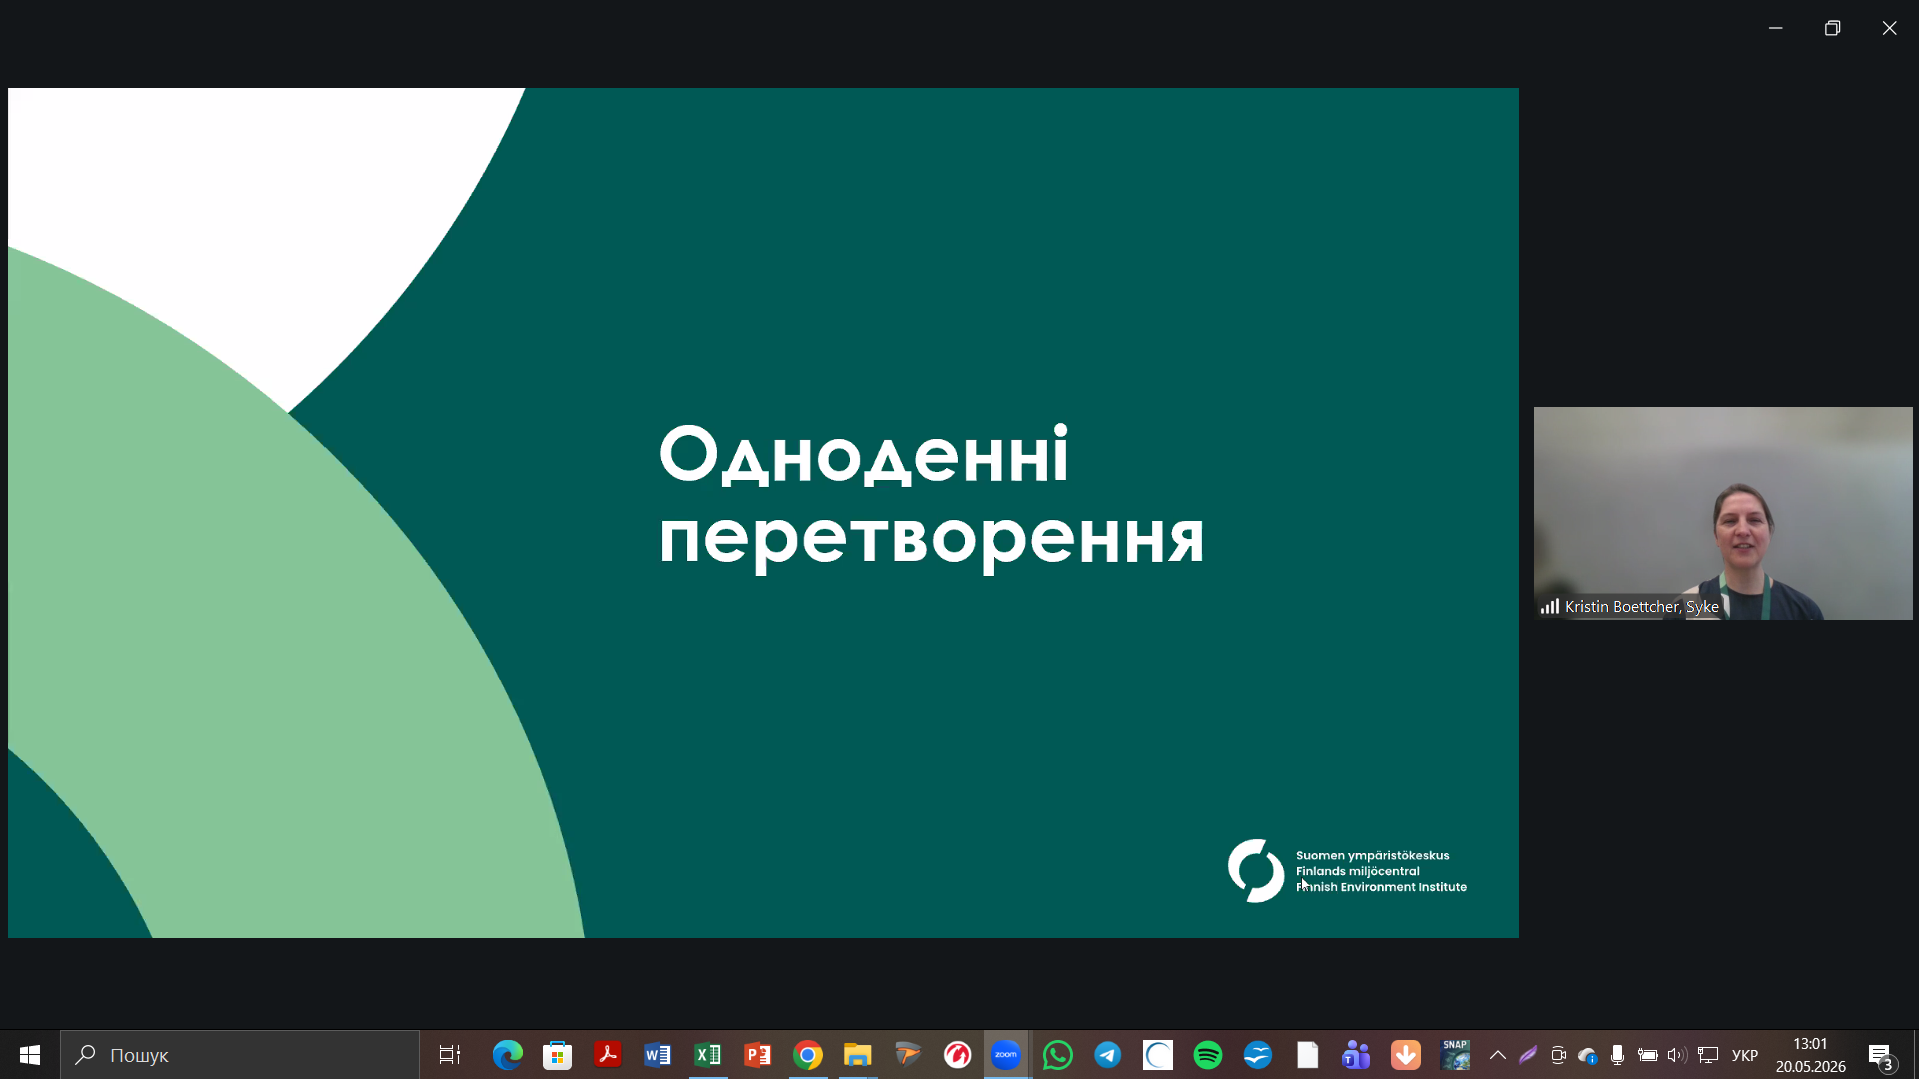Open the Microsoft Teams icon
This screenshot has width=1919, height=1079.
pyautogui.click(x=1356, y=1055)
